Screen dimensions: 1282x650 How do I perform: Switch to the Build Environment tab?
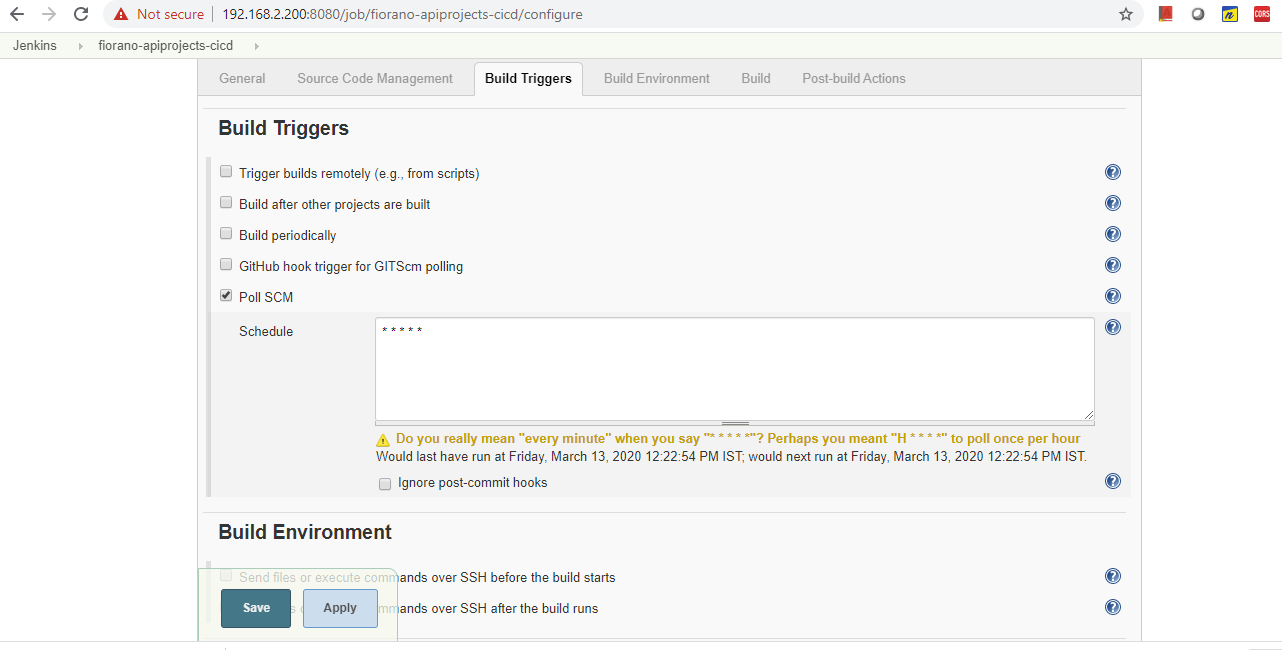(x=657, y=78)
